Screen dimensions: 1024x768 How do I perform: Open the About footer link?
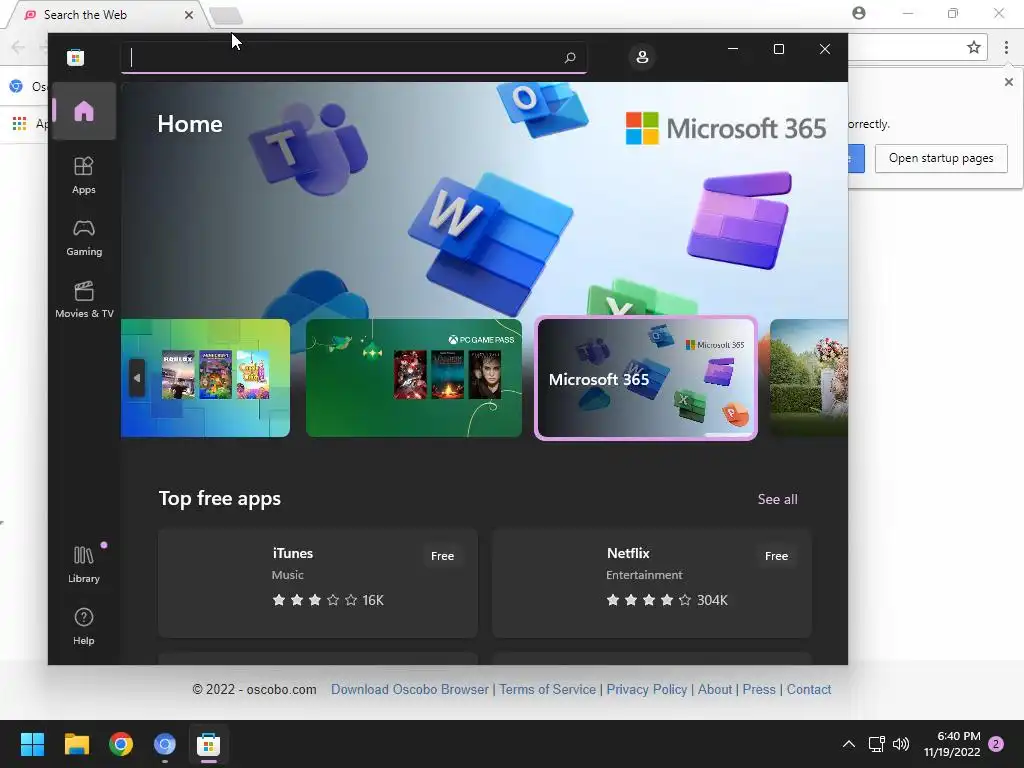coord(714,689)
